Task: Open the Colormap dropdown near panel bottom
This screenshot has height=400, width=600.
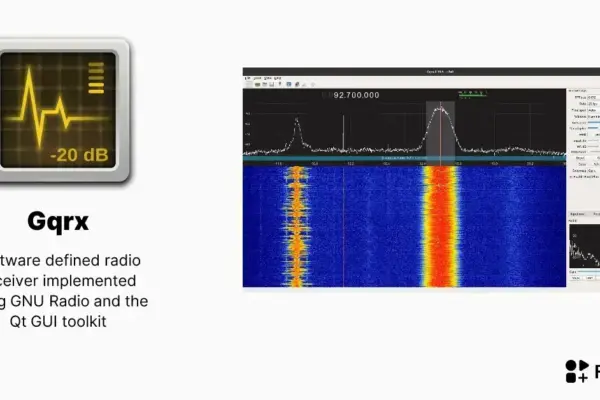Action: (593, 171)
